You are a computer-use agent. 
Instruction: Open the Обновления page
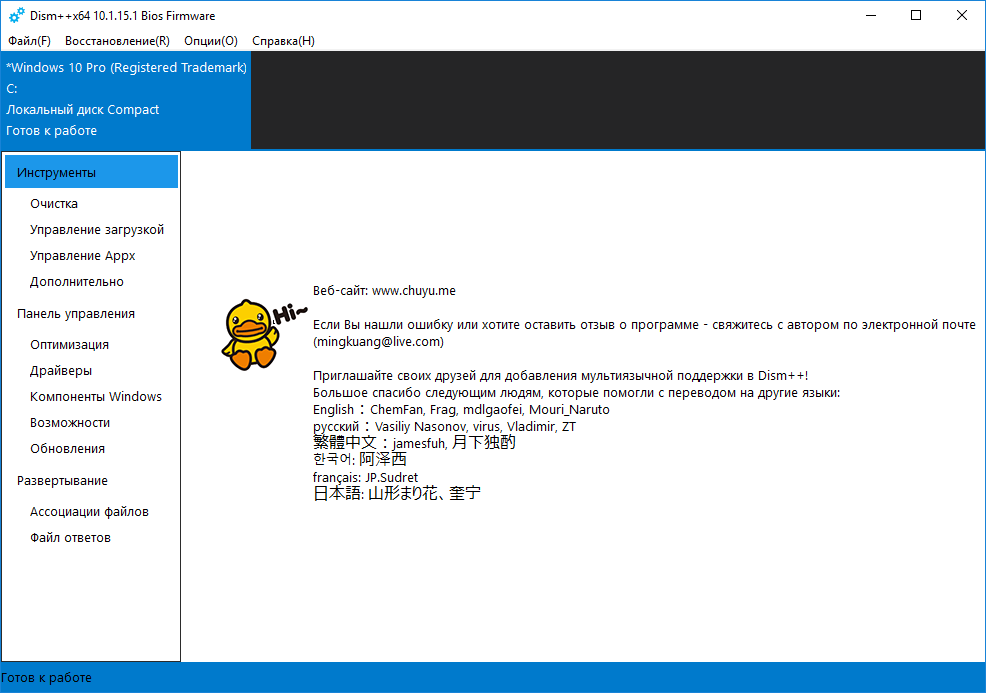67,448
